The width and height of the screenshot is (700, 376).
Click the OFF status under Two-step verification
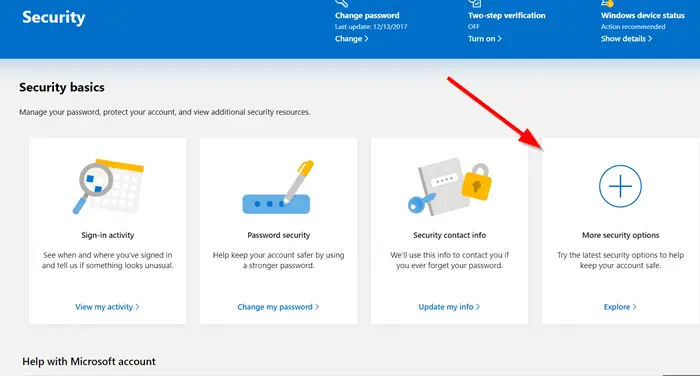click(x=474, y=27)
